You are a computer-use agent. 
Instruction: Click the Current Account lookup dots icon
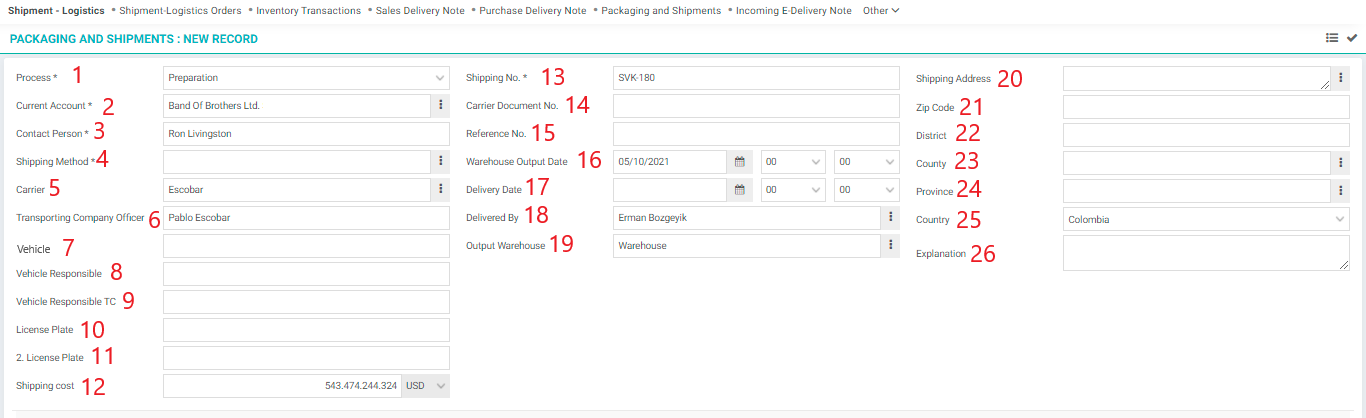pyautogui.click(x=441, y=106)
